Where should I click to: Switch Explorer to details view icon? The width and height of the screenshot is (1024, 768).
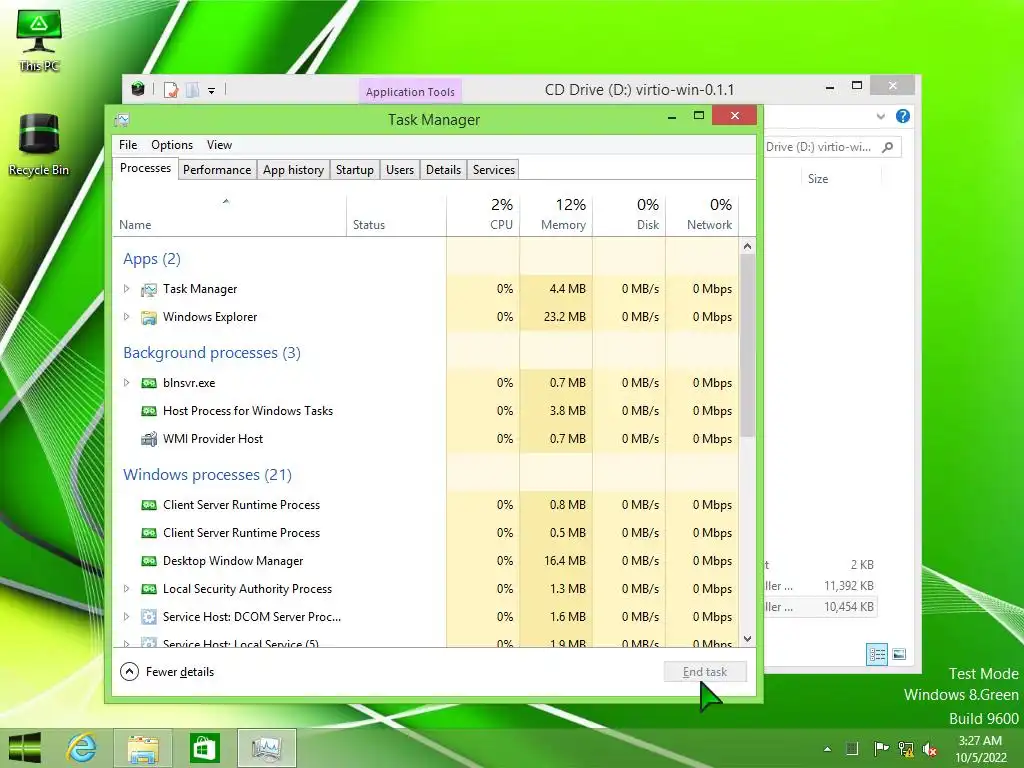tap(876, 654)
